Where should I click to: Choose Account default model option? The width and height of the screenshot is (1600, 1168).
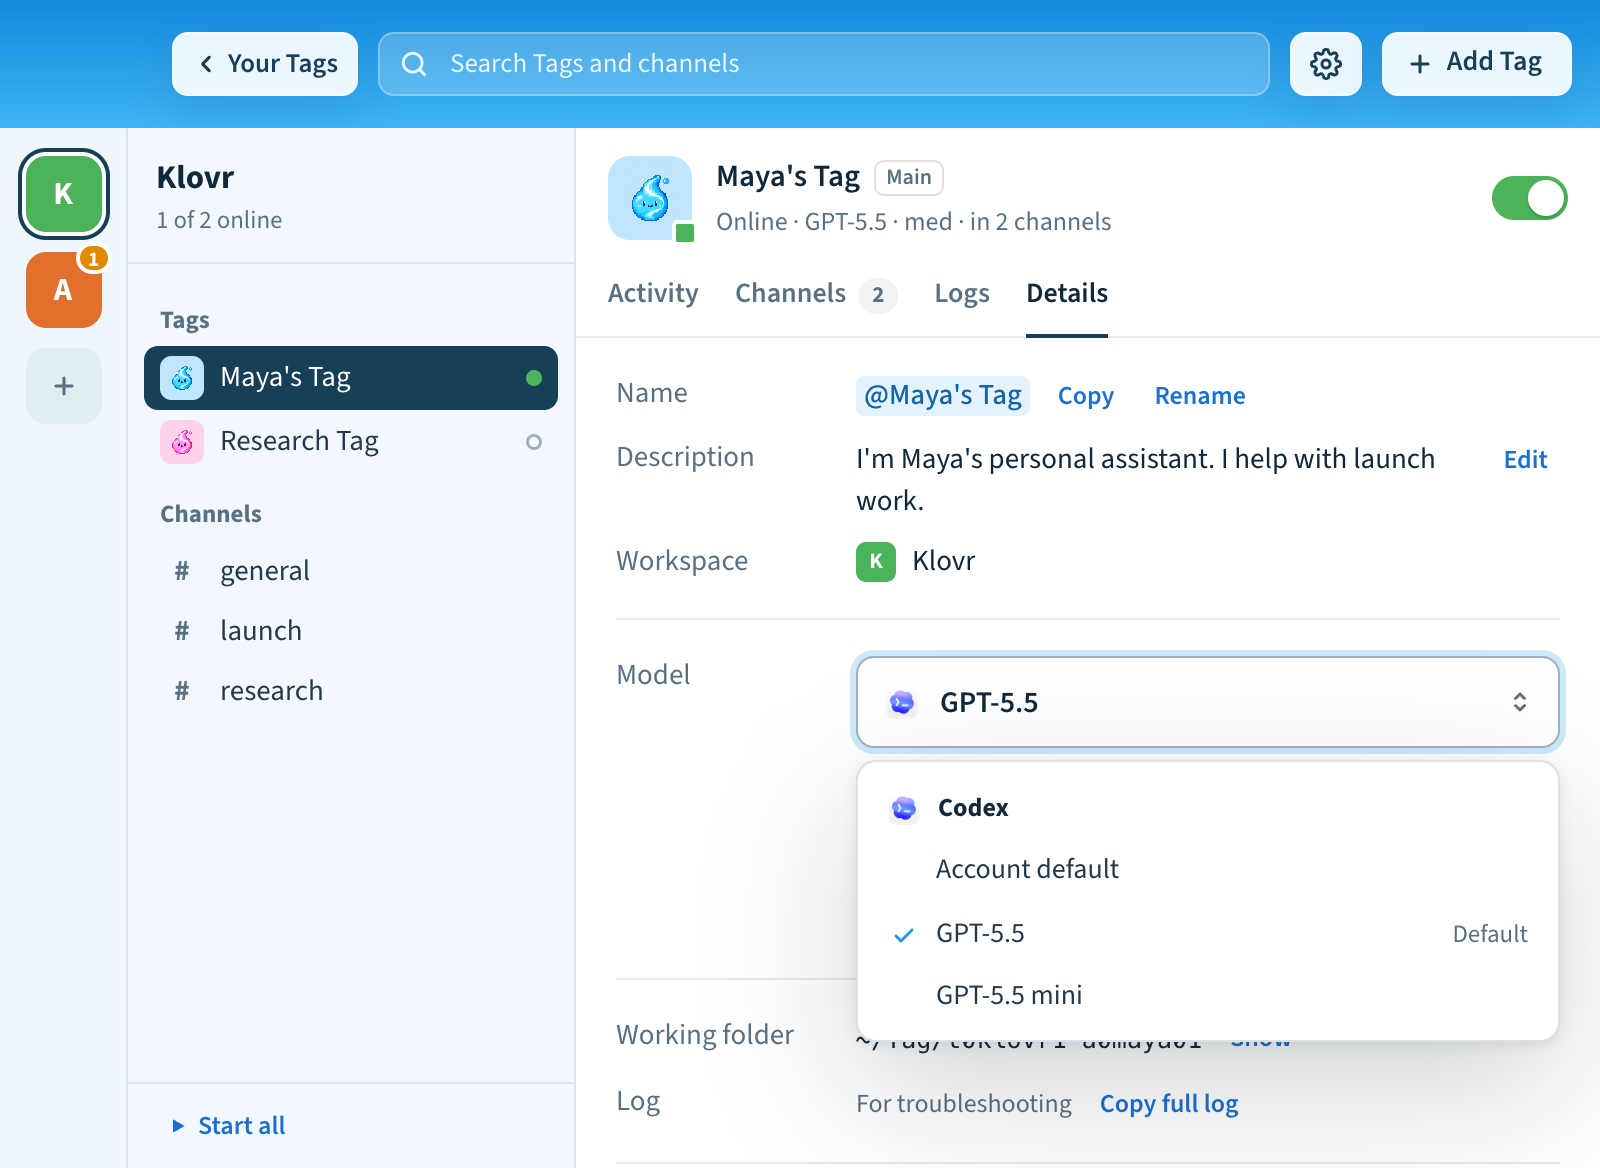coord(1208,869)
